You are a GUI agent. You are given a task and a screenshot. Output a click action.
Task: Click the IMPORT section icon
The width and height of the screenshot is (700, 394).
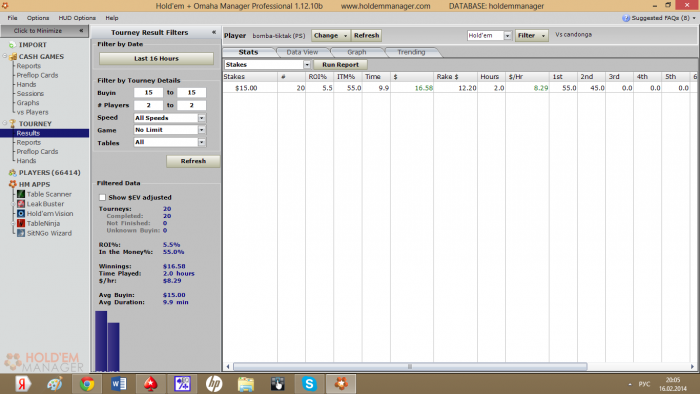point(12,45)
